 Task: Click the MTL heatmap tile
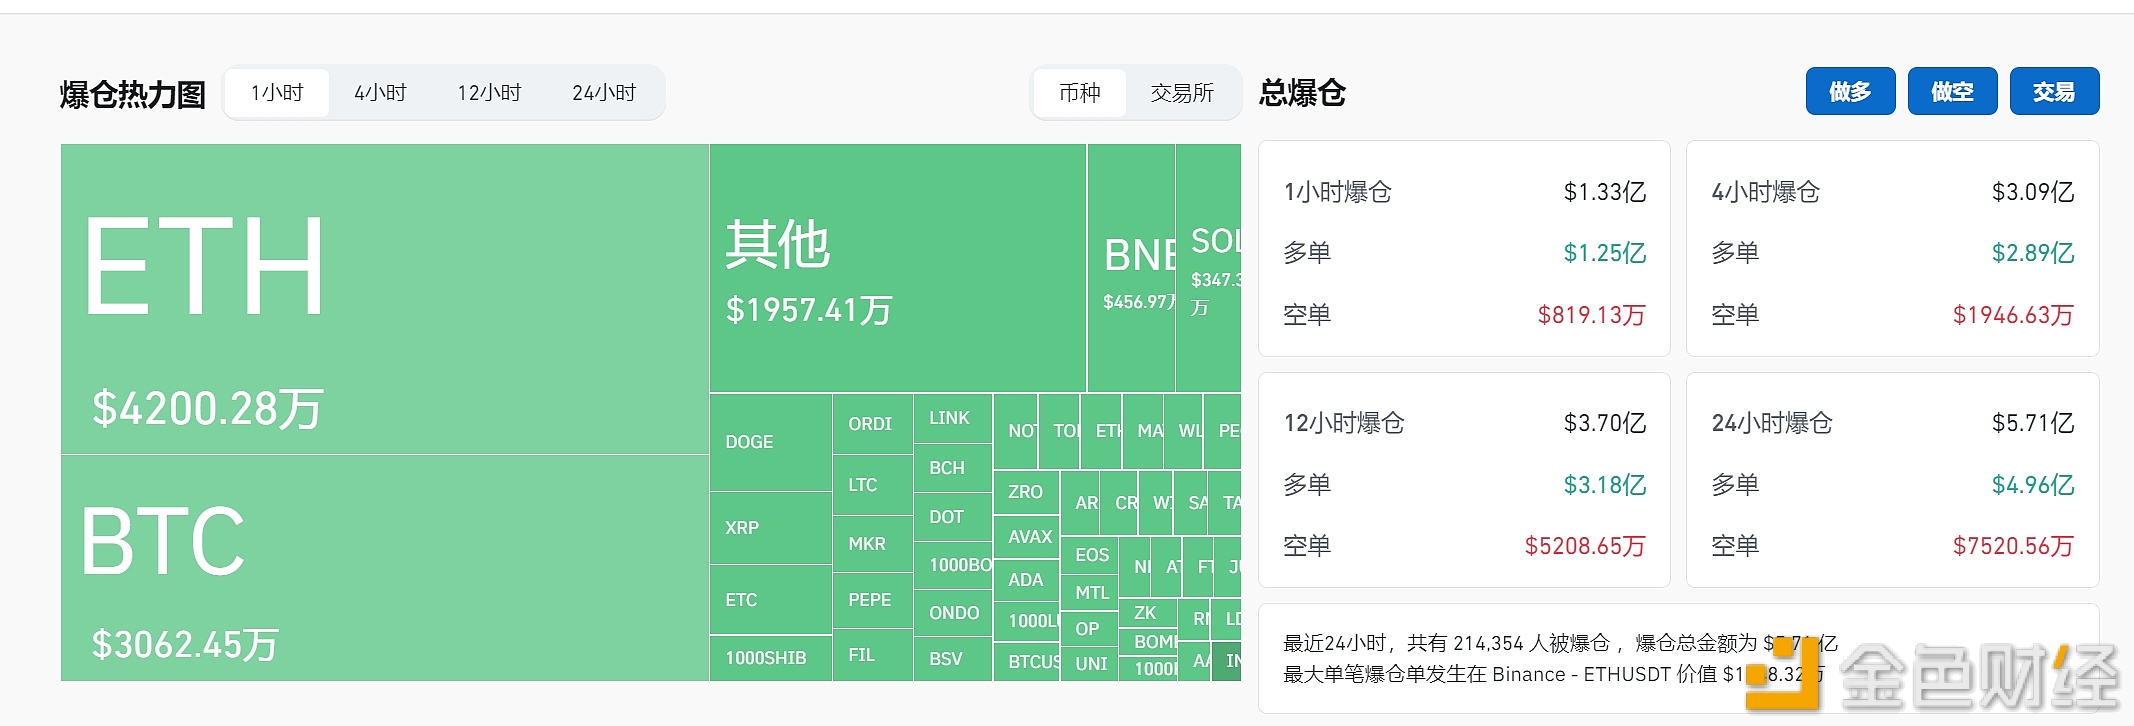click(x=1090, y=593)
